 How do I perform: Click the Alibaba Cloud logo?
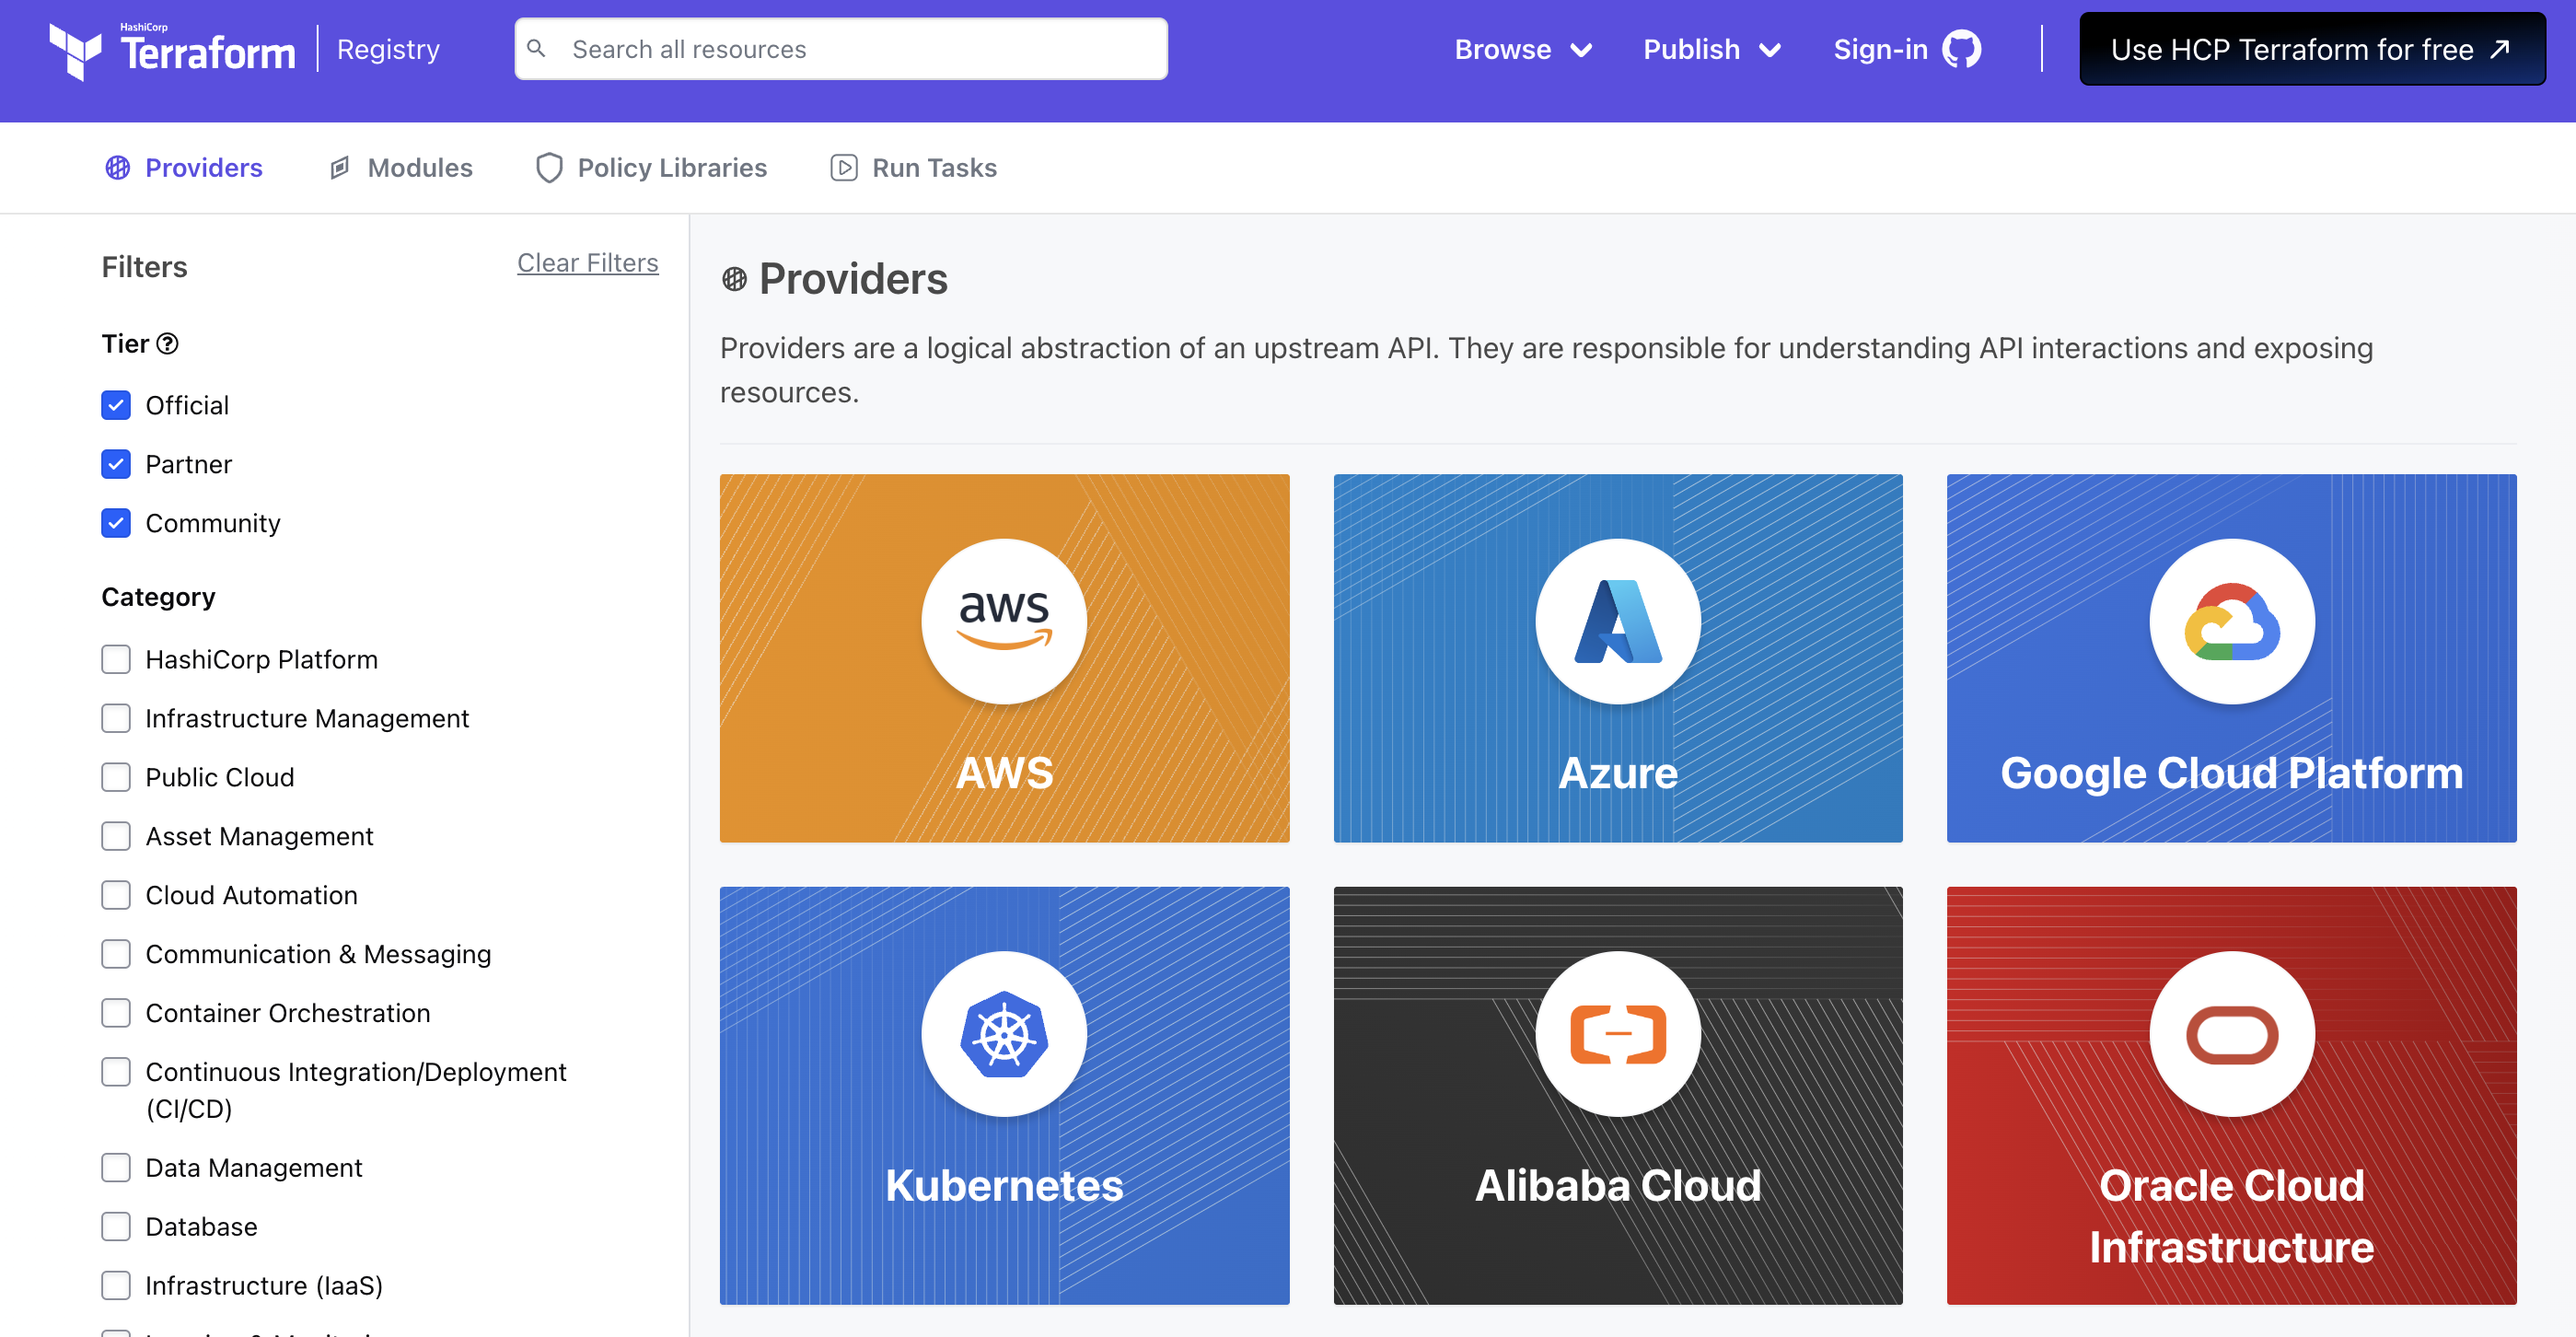coord(1617,1034)
